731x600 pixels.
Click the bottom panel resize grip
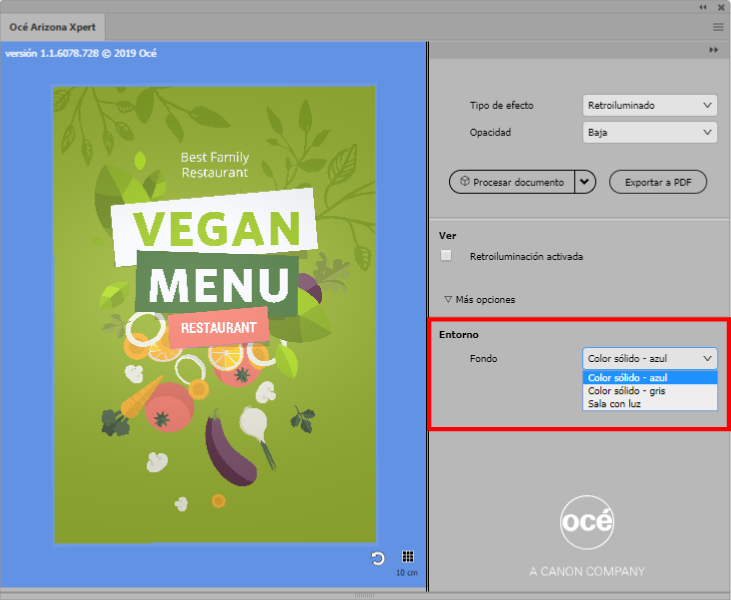[x=364, y=595]
